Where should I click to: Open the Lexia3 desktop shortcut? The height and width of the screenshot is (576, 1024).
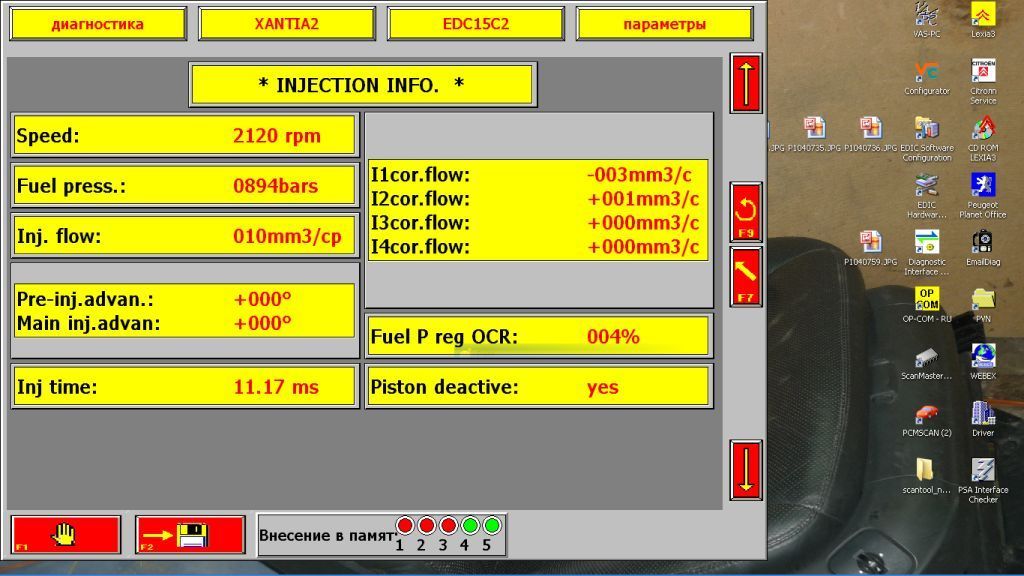point(983,20)
